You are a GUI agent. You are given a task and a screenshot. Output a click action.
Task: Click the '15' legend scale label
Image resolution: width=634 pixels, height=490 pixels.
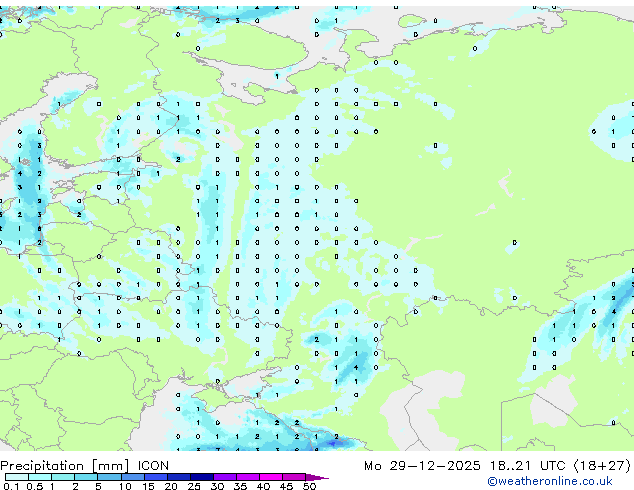click(x=148, y=486)
